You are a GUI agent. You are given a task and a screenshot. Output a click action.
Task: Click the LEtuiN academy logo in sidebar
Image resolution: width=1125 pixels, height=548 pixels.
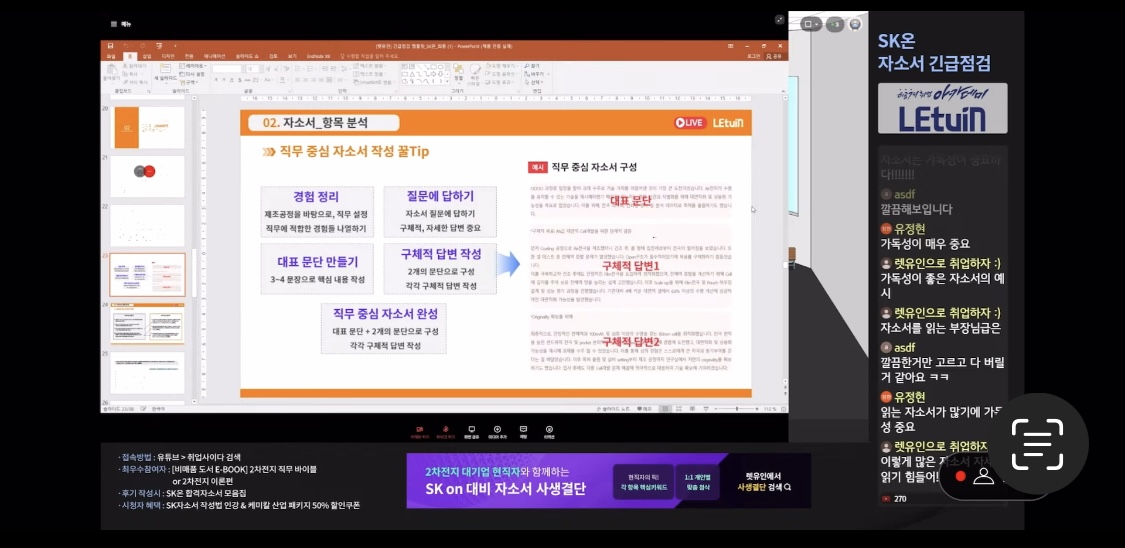[x=942, y=108]
